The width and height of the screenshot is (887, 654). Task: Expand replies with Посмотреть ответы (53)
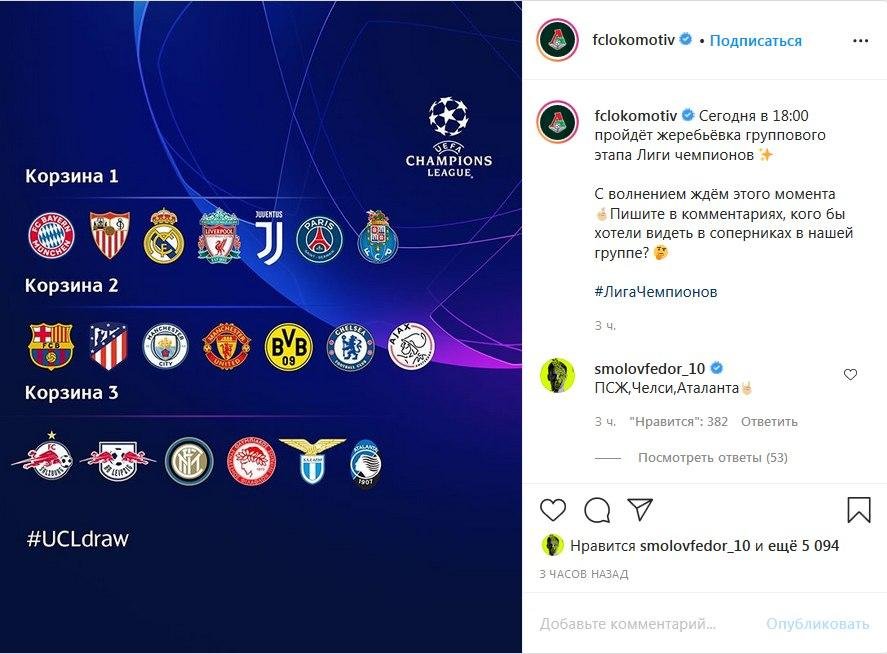tap(713, 457)
